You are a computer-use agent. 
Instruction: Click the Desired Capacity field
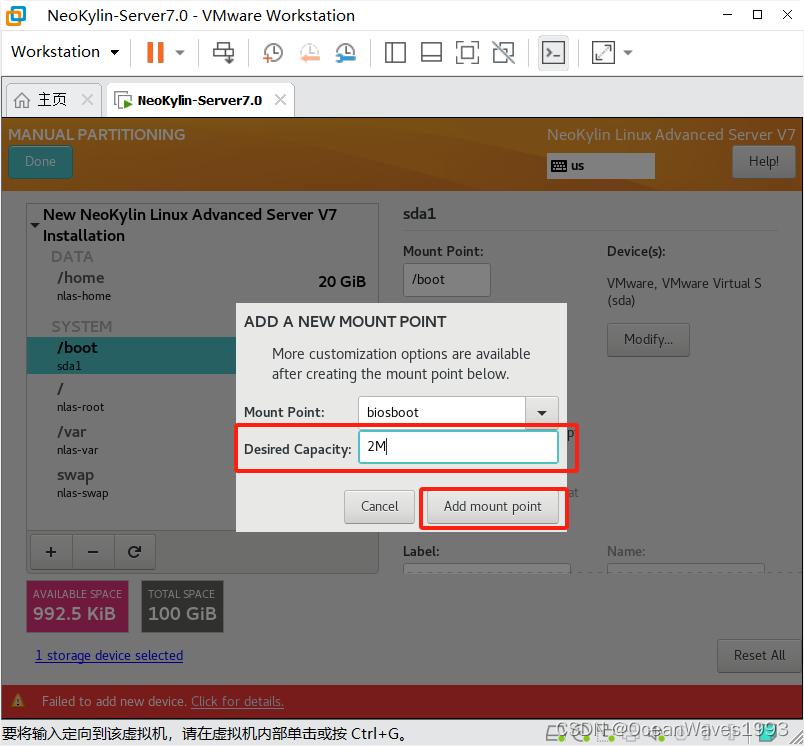458,447
